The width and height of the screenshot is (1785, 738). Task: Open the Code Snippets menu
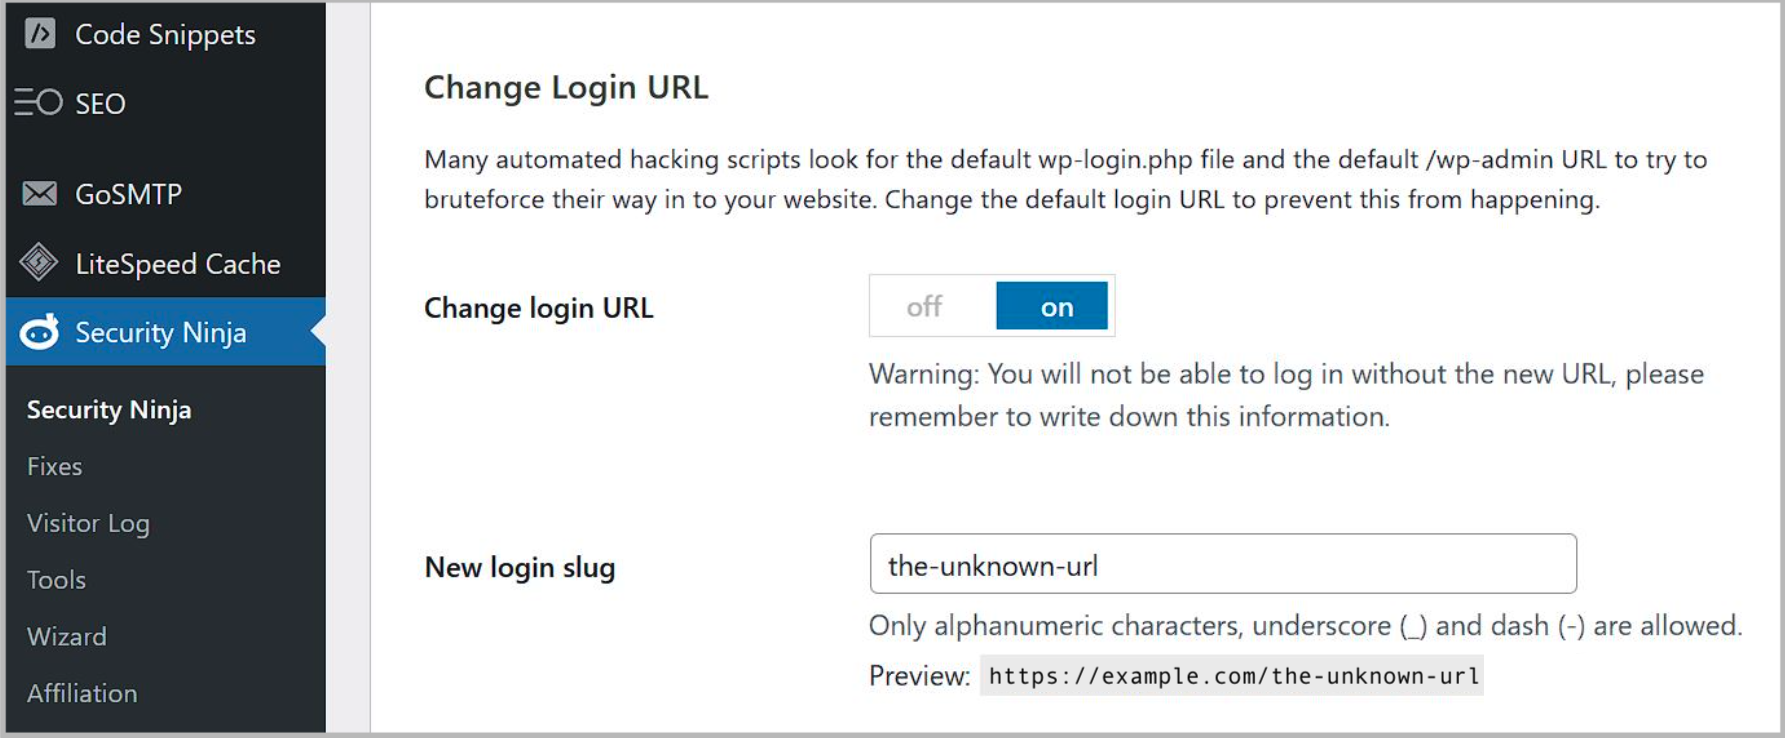pos(165,35)
